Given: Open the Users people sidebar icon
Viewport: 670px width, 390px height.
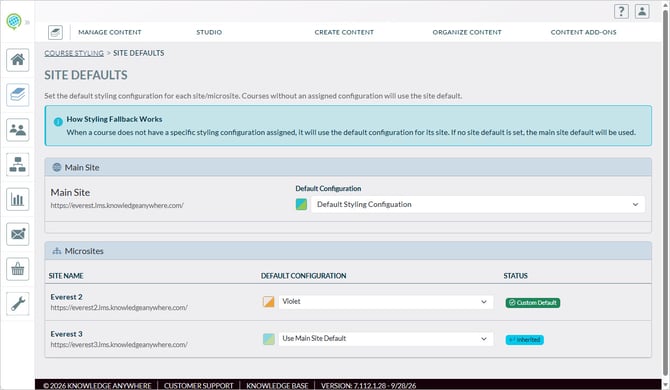Looking at the screenshot, I should [x=18, y=129].
